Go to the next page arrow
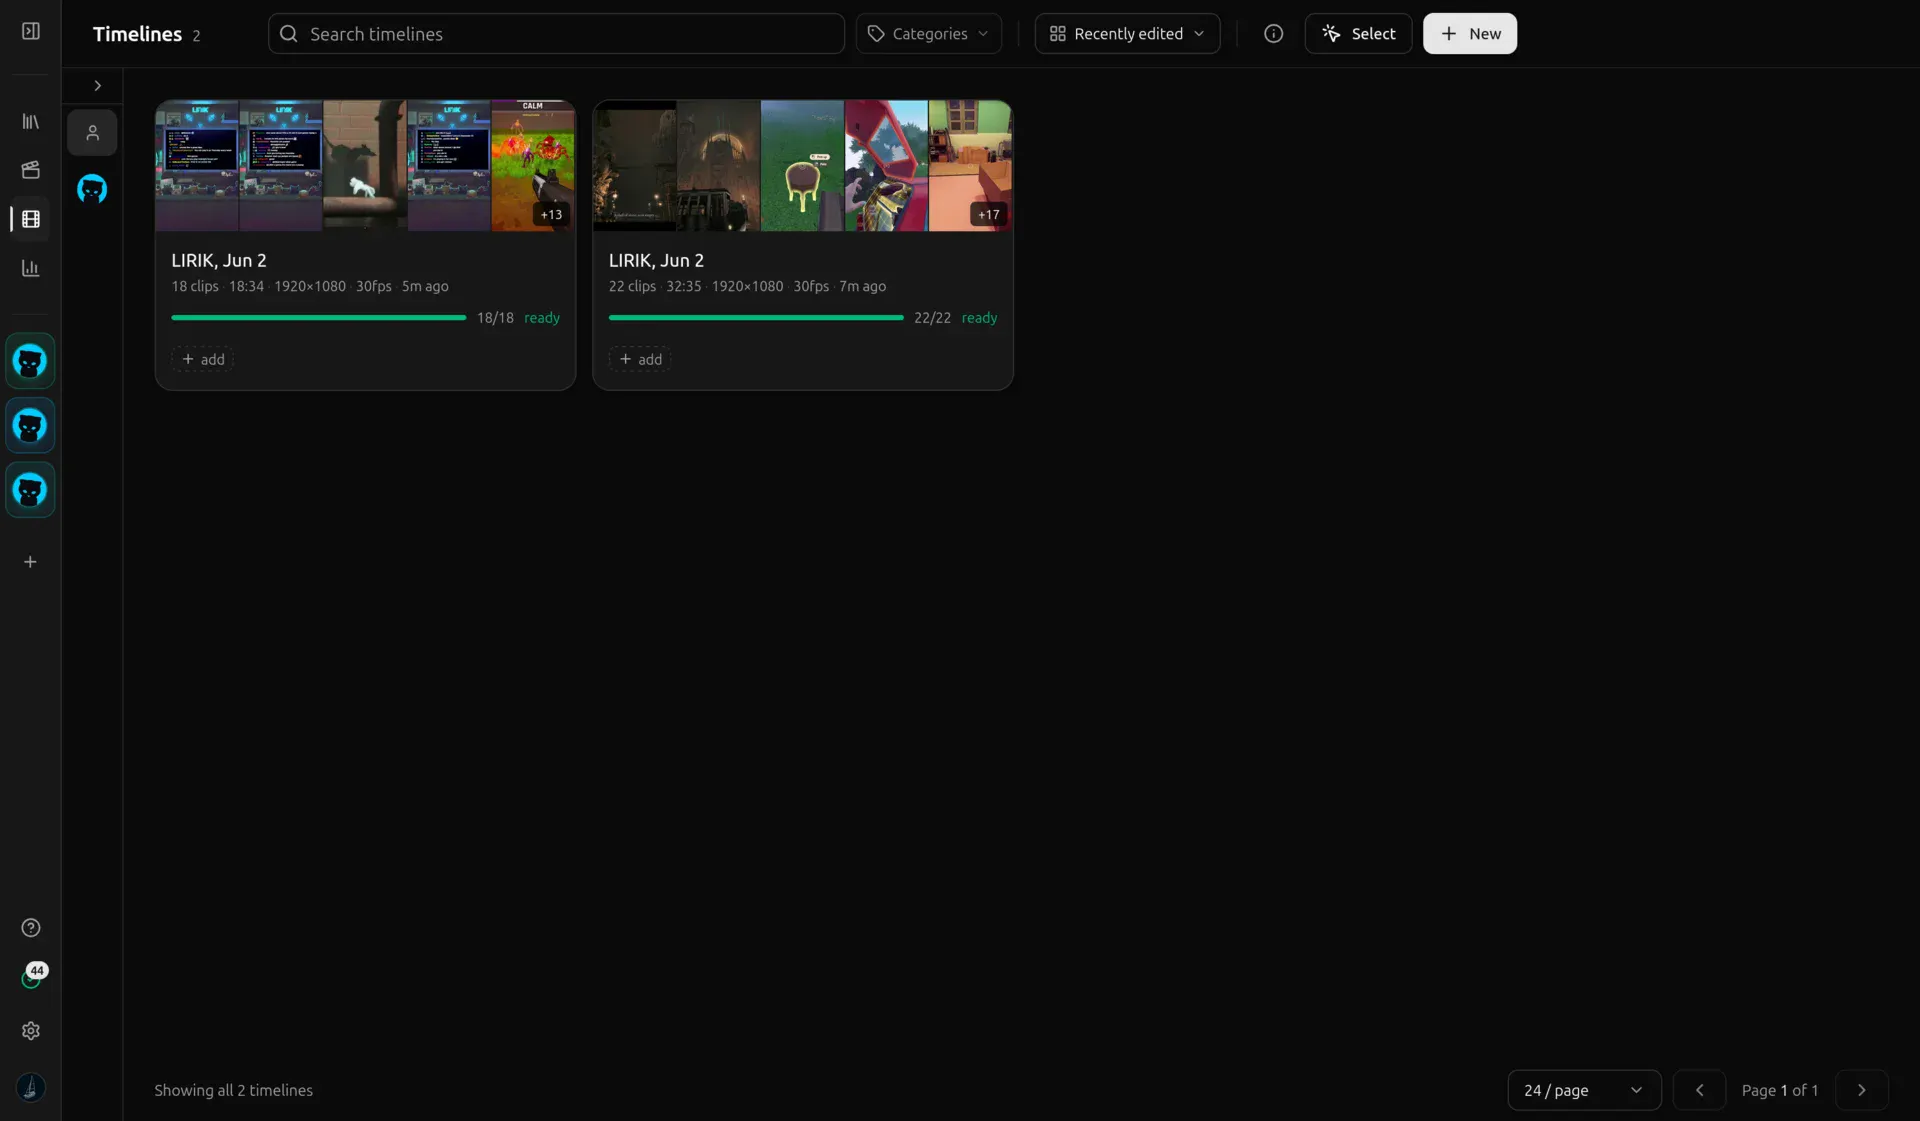The height and width of the screenshot is (1121, 1920). [1861, 1090]
